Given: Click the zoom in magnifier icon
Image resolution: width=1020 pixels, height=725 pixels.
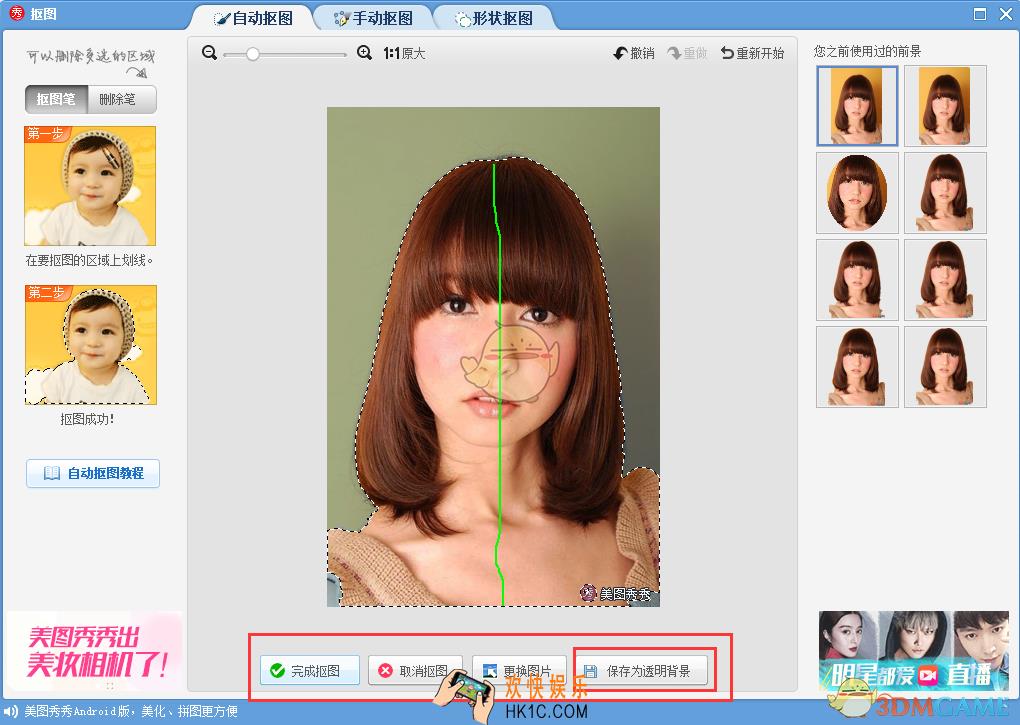Looking at the screenshot, I should (364, 53).
